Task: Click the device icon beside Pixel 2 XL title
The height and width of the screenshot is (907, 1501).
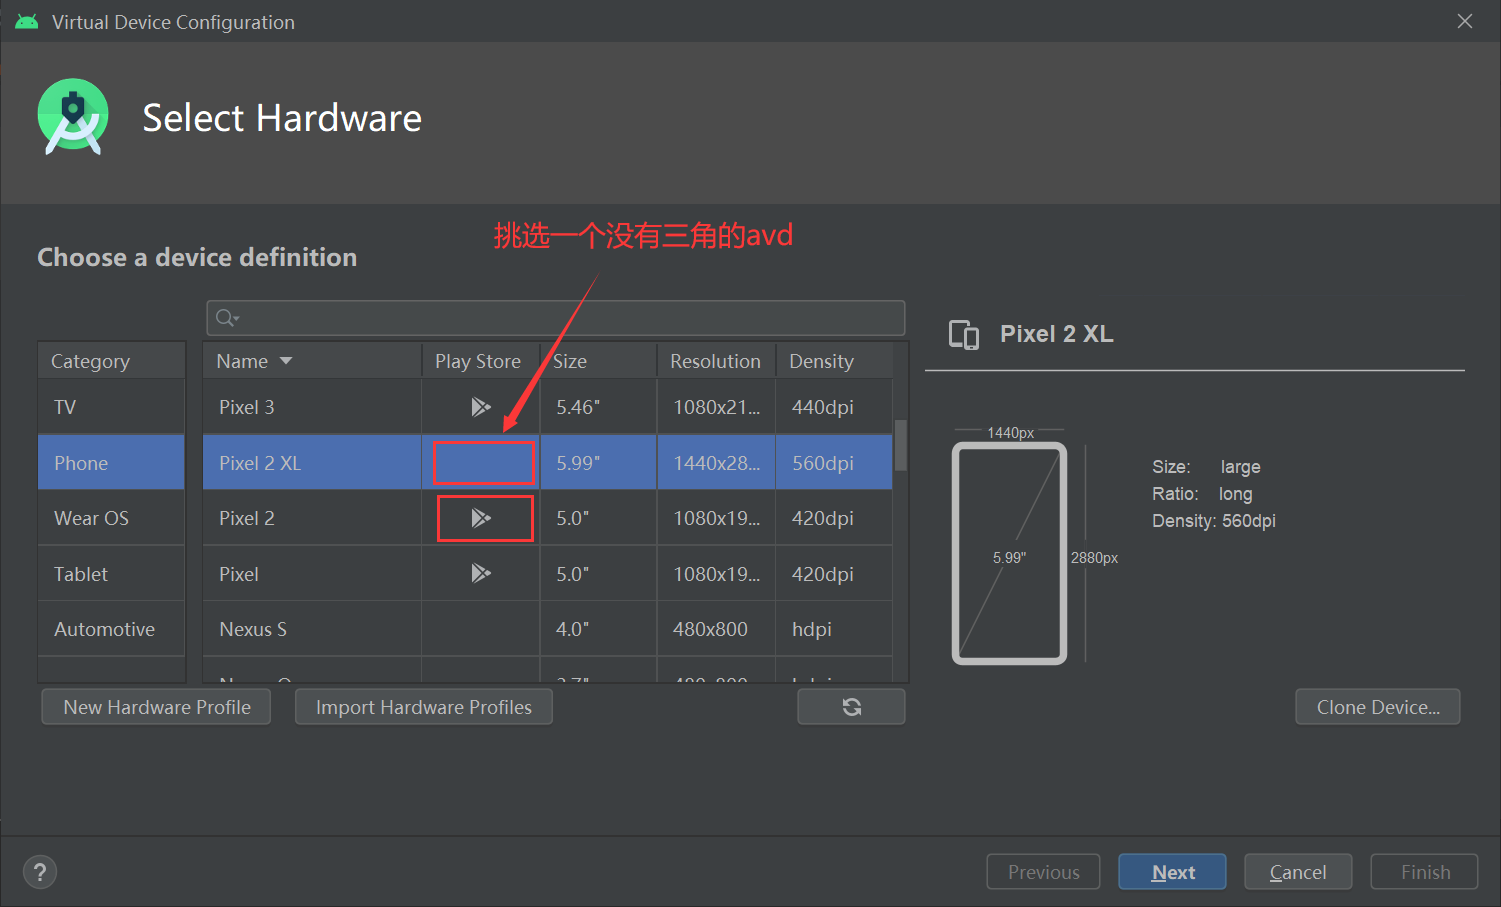Action: [x=964, y=335]
